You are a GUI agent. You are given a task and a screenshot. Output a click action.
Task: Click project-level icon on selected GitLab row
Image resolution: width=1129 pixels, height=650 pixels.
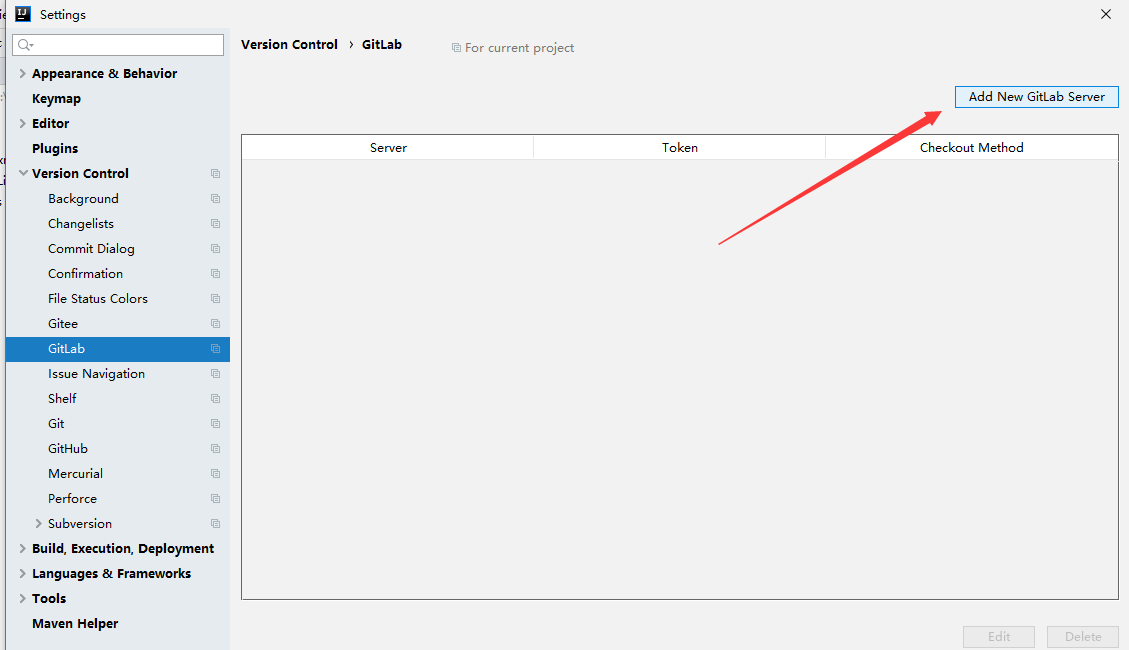215,348
